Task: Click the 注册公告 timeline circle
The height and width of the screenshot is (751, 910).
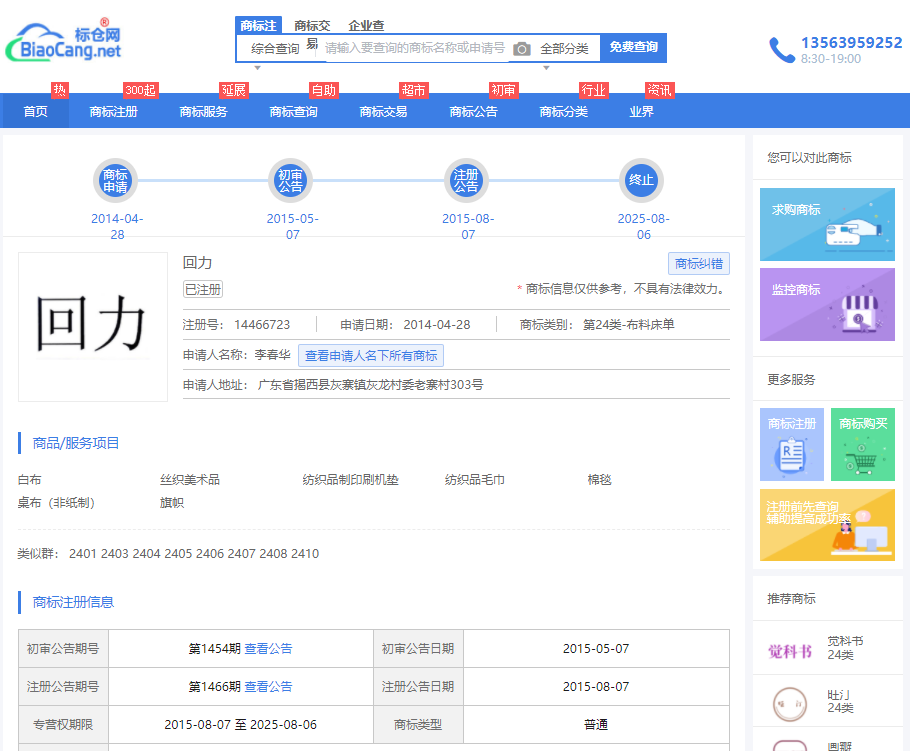Action: click(466, 180)
